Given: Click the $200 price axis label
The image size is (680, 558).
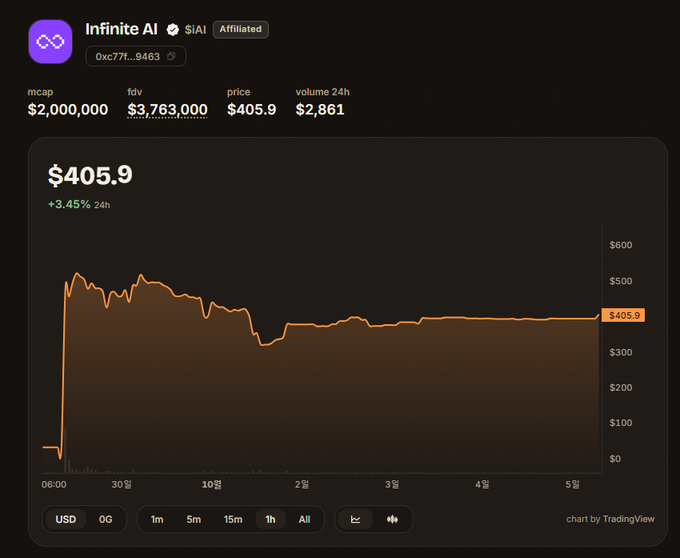Looking at the screenshot, I should [621, 387].
